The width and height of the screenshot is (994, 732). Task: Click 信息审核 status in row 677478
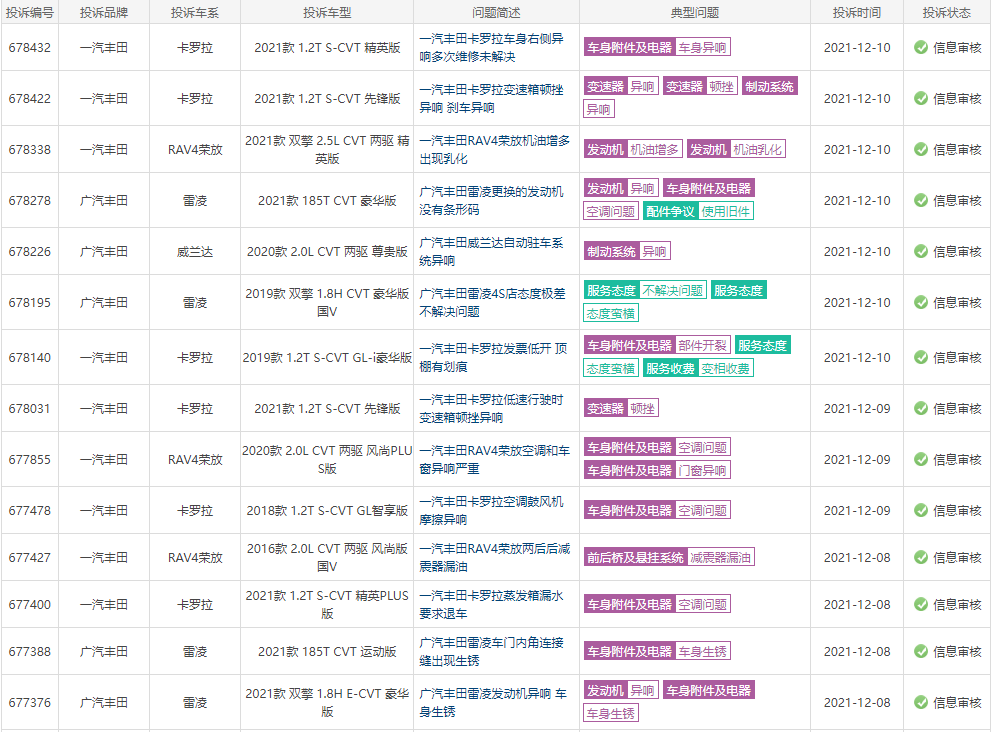pyautogui.click(x=957, y=510)
